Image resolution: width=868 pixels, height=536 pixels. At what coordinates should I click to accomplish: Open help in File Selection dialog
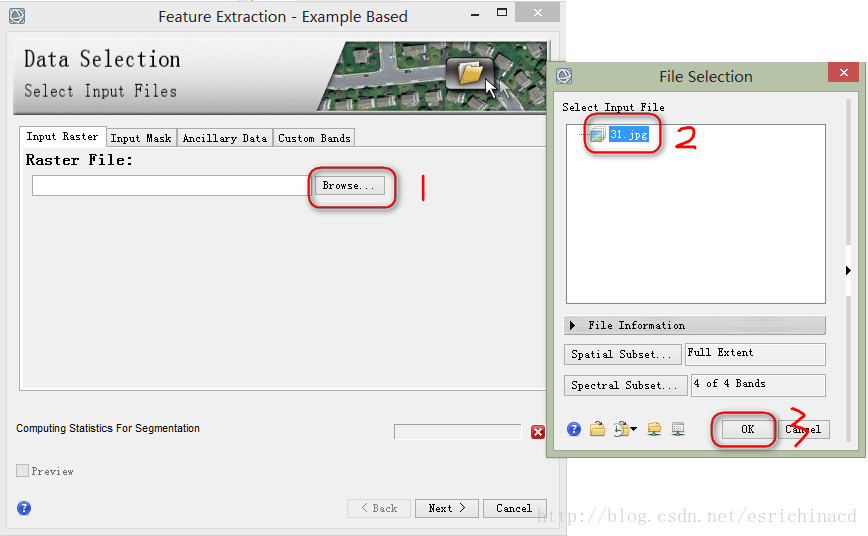574,429
